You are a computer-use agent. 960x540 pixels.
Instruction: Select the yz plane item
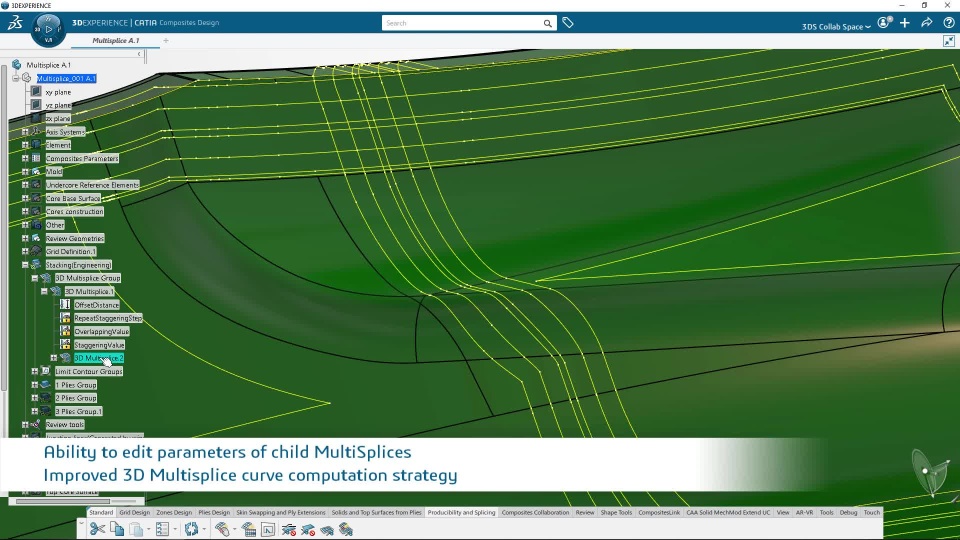click(58, 105)
